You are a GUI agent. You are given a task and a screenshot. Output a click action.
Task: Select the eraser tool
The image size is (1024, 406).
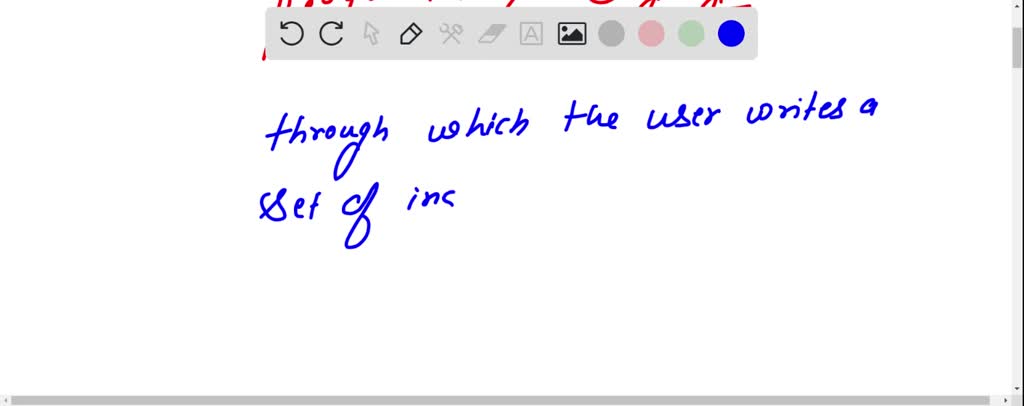tap(492, 33)
